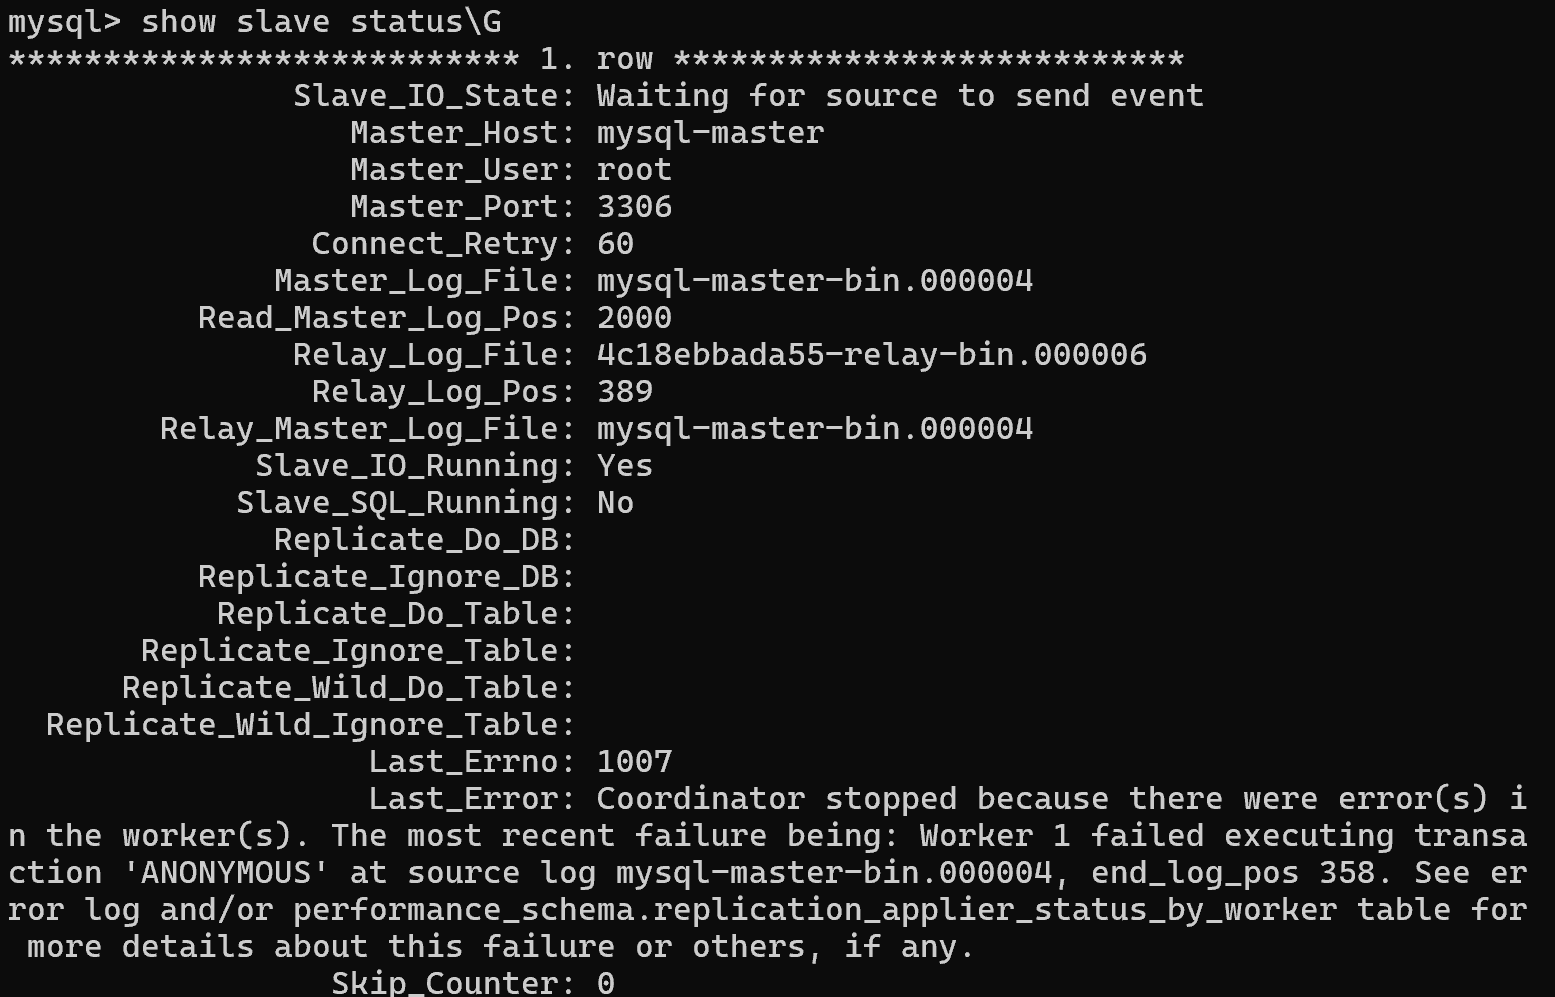Screen dimensions: 1555x997
Task: Click the word 'ANONYMOUS' in the error message
Action: (226, 873)
